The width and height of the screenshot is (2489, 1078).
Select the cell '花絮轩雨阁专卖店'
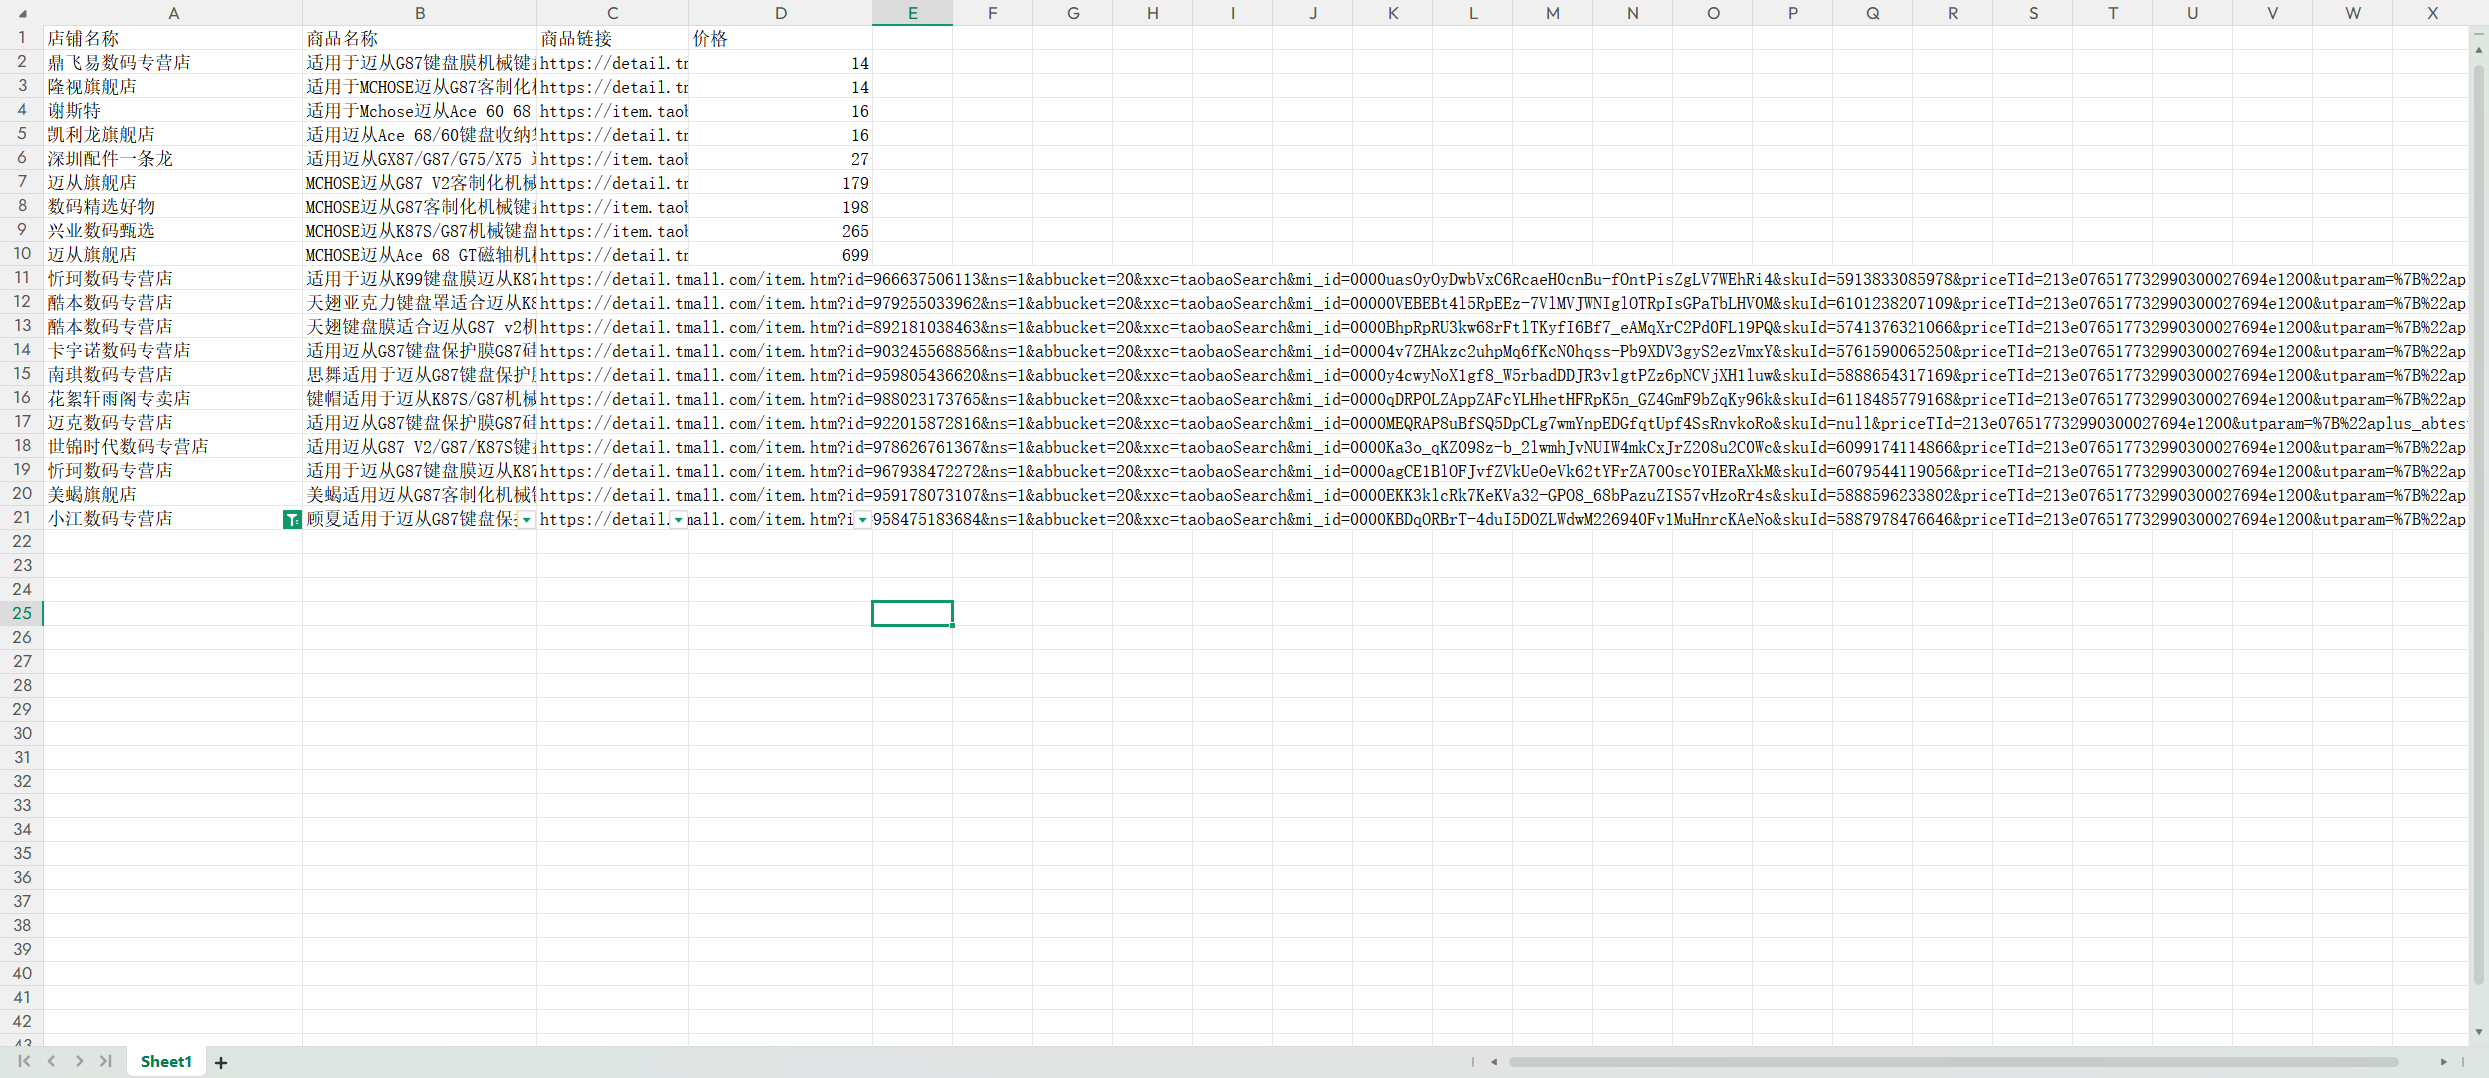tap(173, 398)
